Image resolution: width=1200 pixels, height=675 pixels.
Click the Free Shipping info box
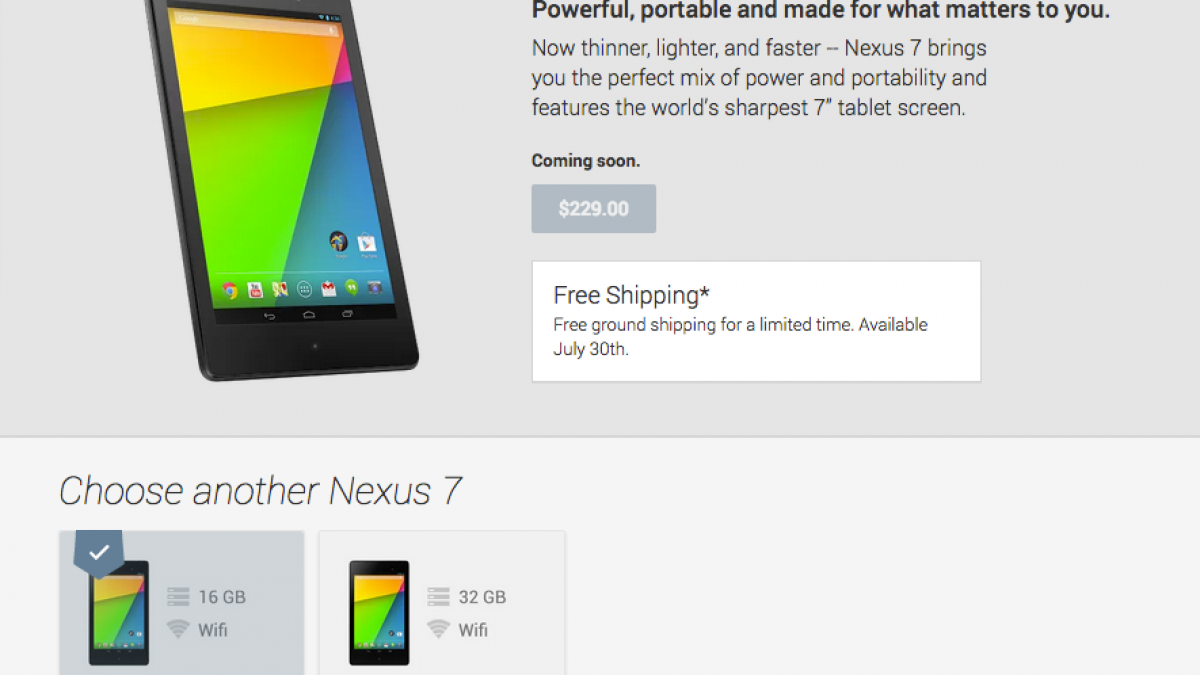[756, 321]
